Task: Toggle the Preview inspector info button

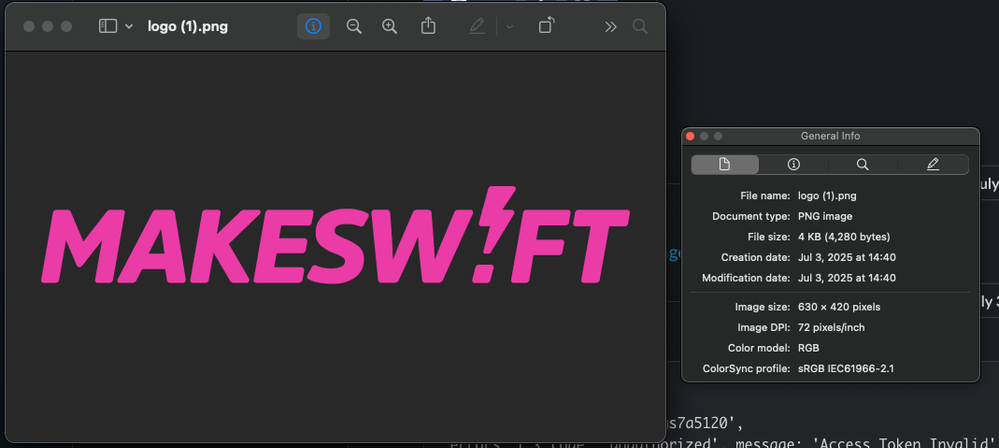Action: 313,26
